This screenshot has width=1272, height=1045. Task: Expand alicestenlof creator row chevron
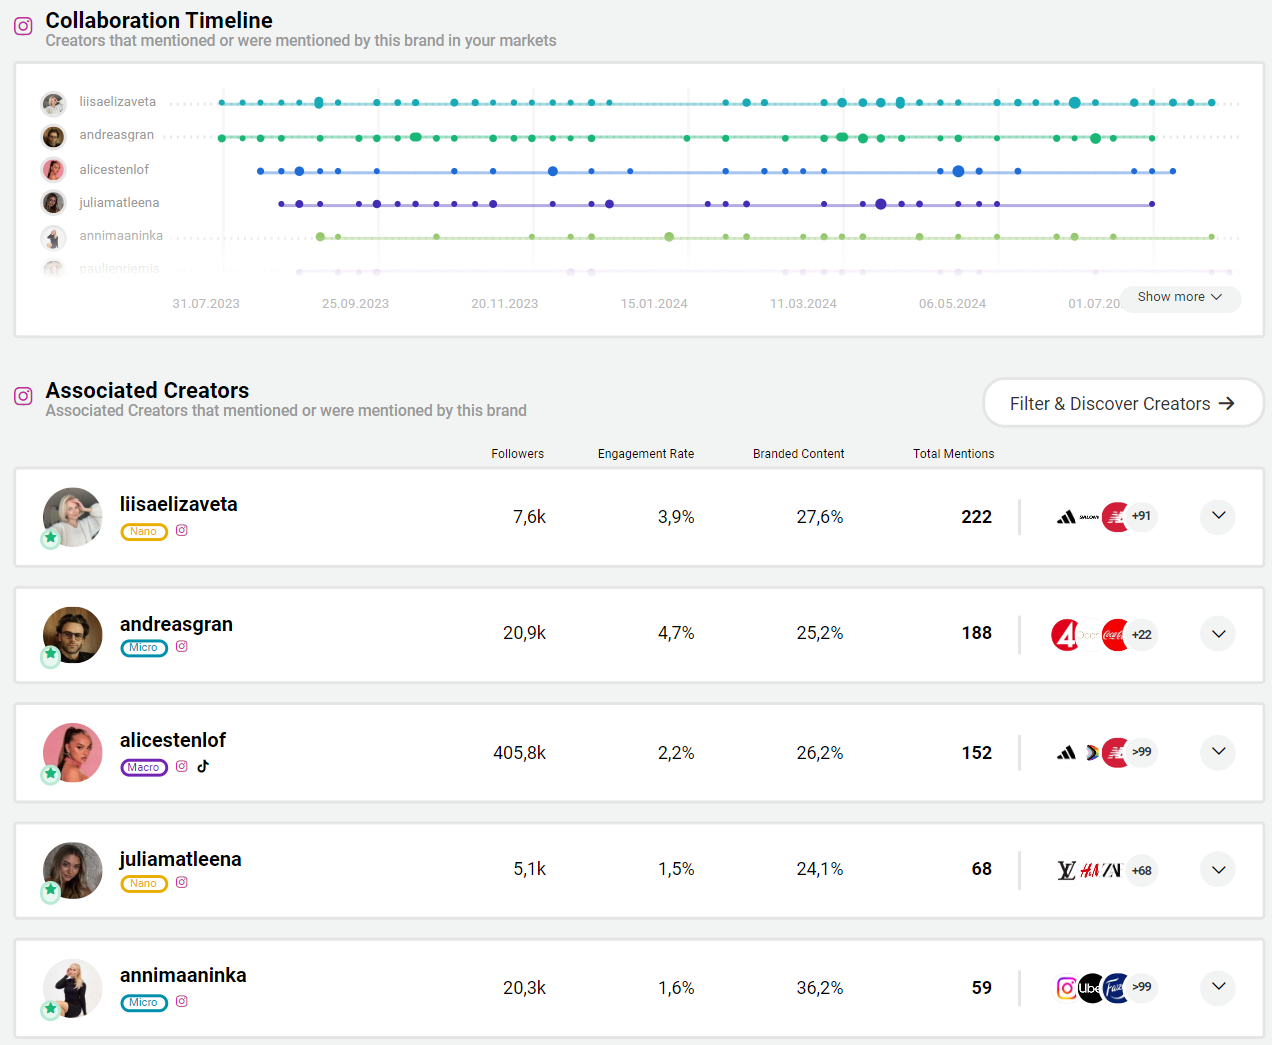(1218, 752)
